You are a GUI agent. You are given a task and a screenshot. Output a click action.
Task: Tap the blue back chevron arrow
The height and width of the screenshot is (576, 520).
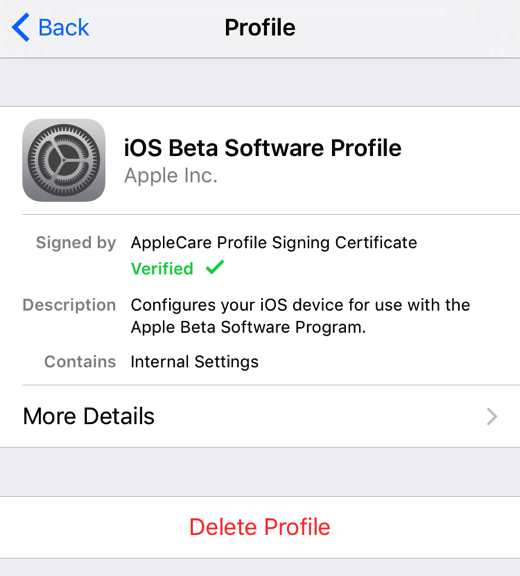click(21, 27)
